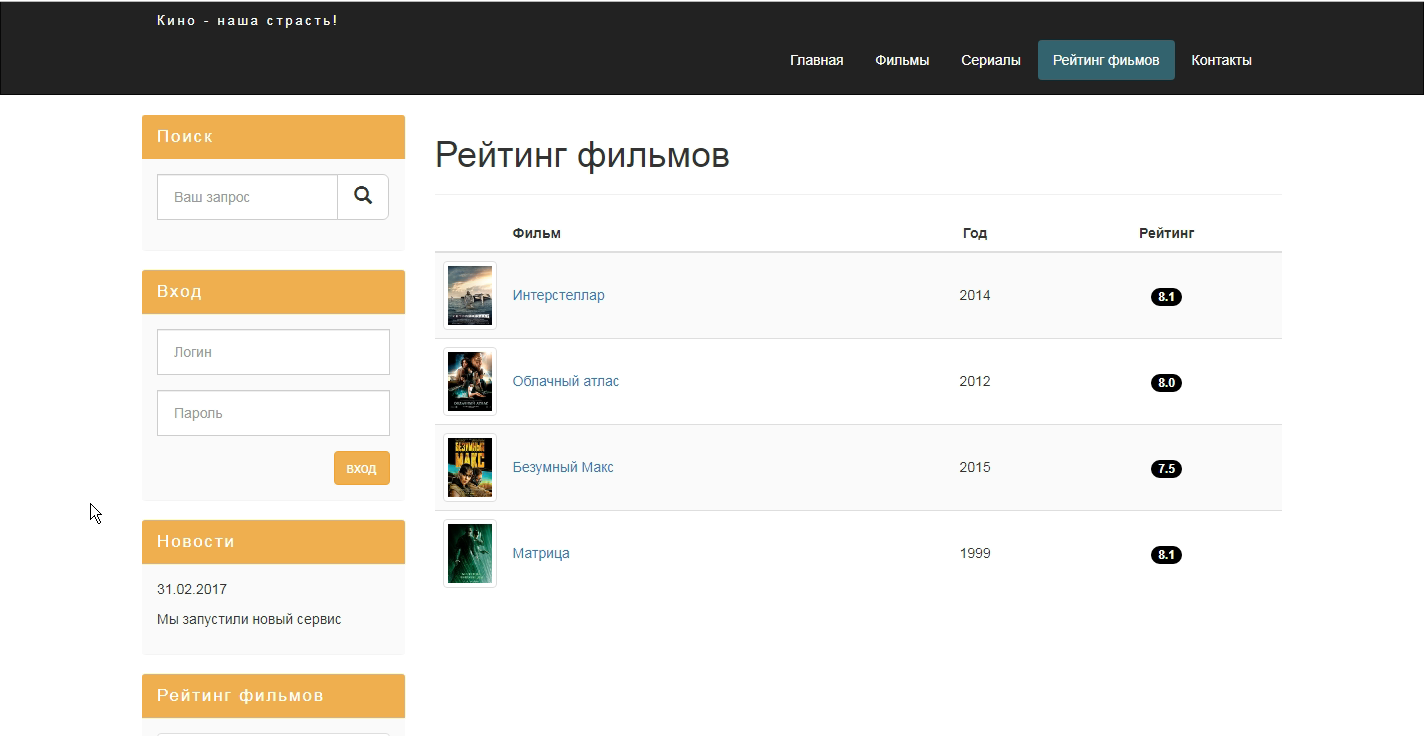
Task: Click the 7.5 rating badge
Action: [x=1166, y=469]
